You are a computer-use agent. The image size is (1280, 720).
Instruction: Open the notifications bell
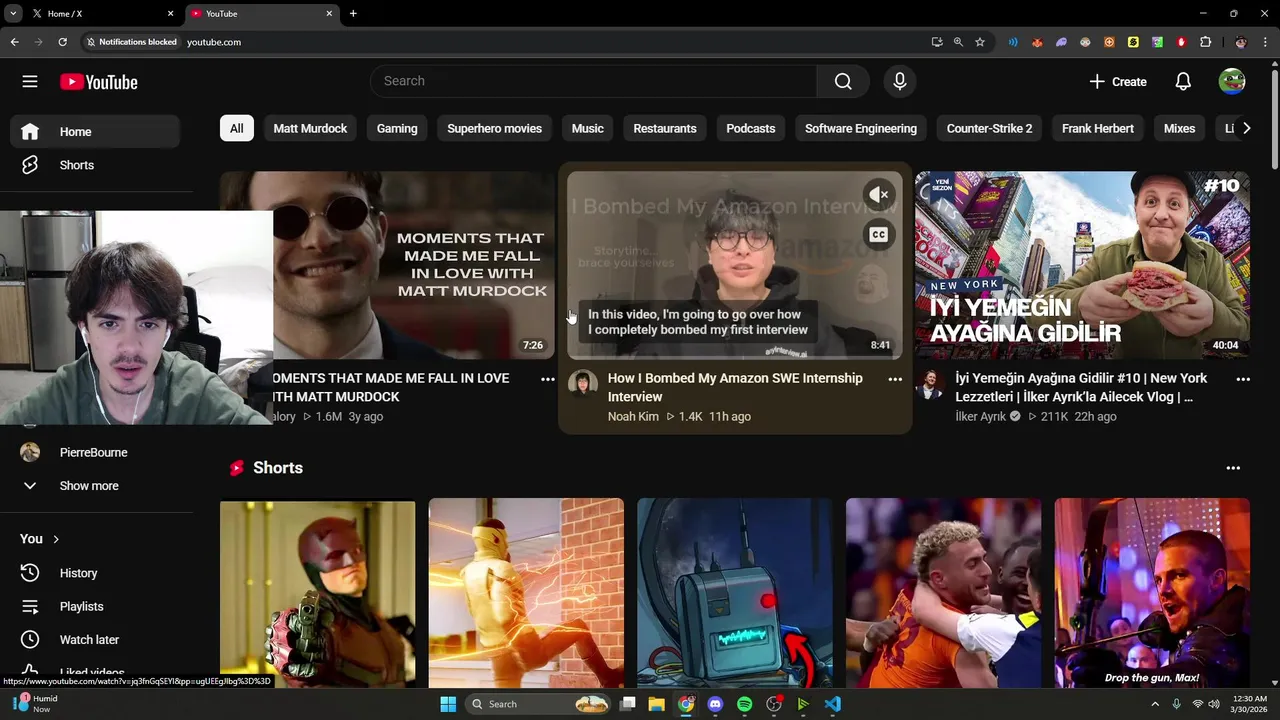point(1183,82)
